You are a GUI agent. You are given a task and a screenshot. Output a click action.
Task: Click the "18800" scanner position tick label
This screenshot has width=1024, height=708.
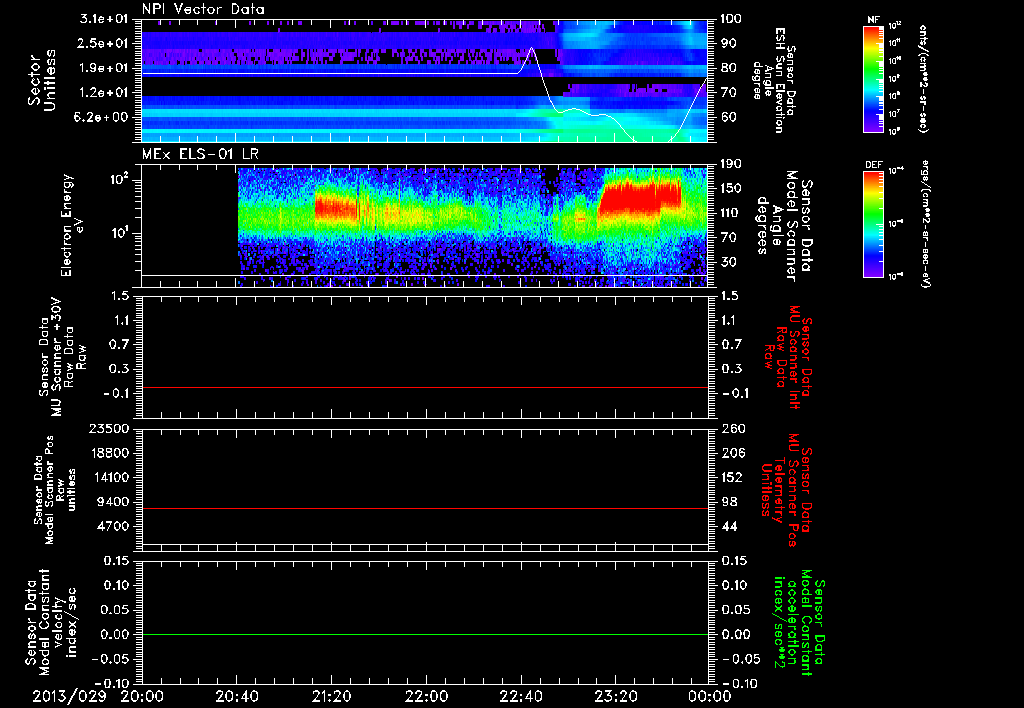pos(109,453)
